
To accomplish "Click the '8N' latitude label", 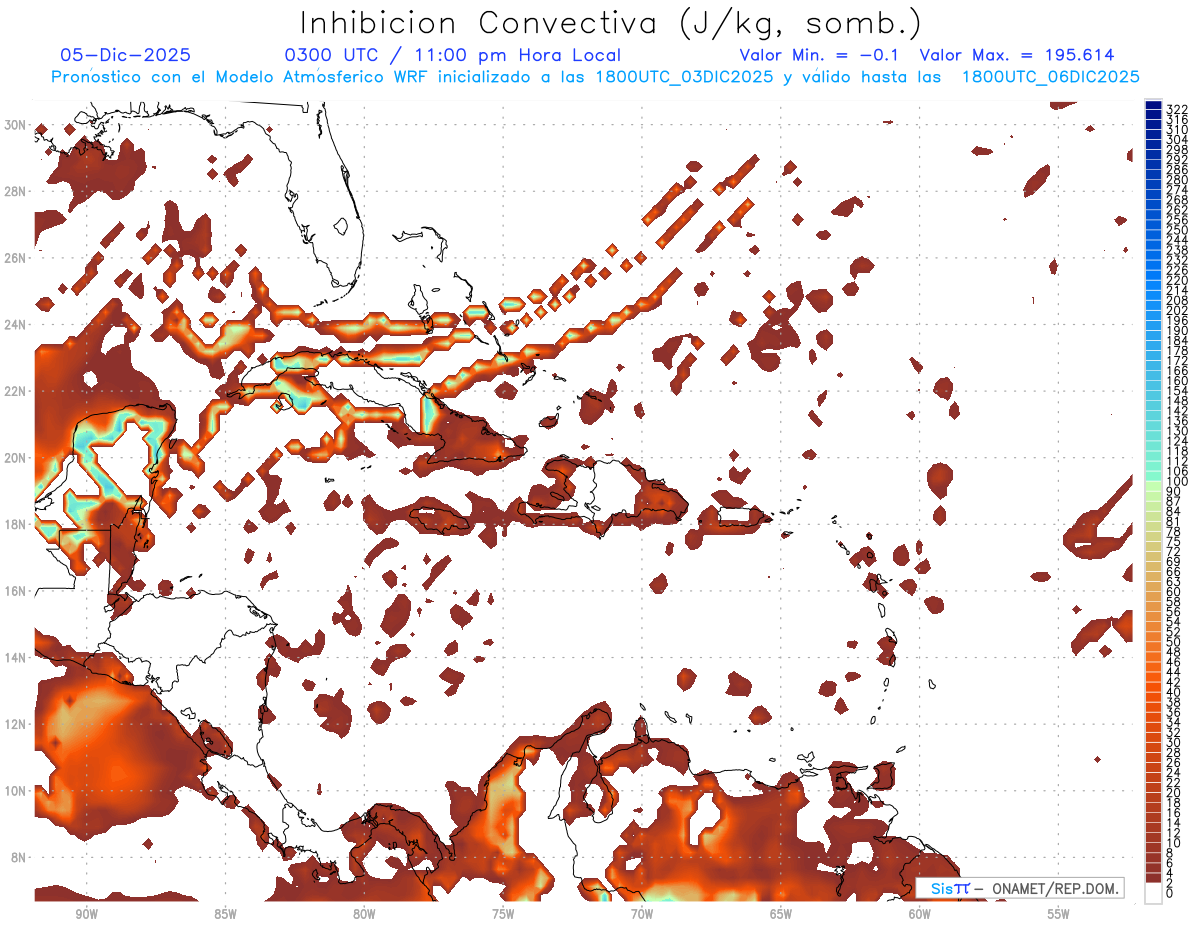I will pos(19,857).
